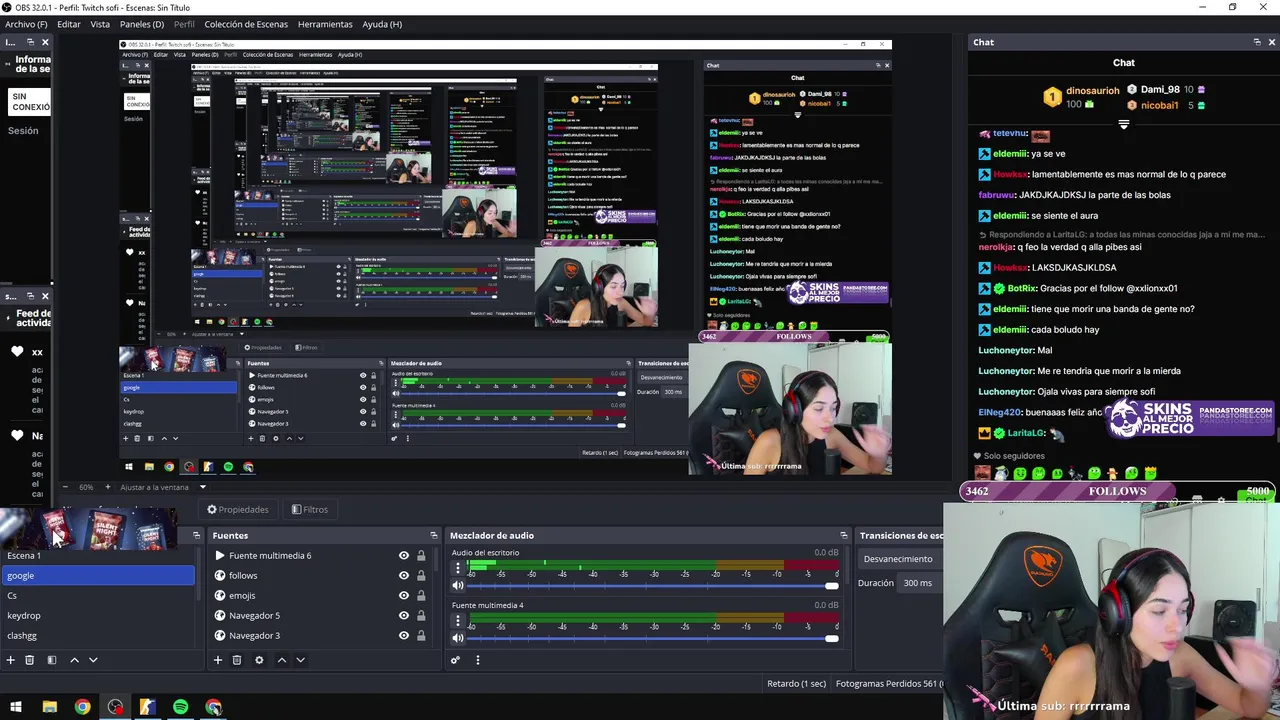Open the Editar menu
The image size is (1280, 720).
coord(69,24)
